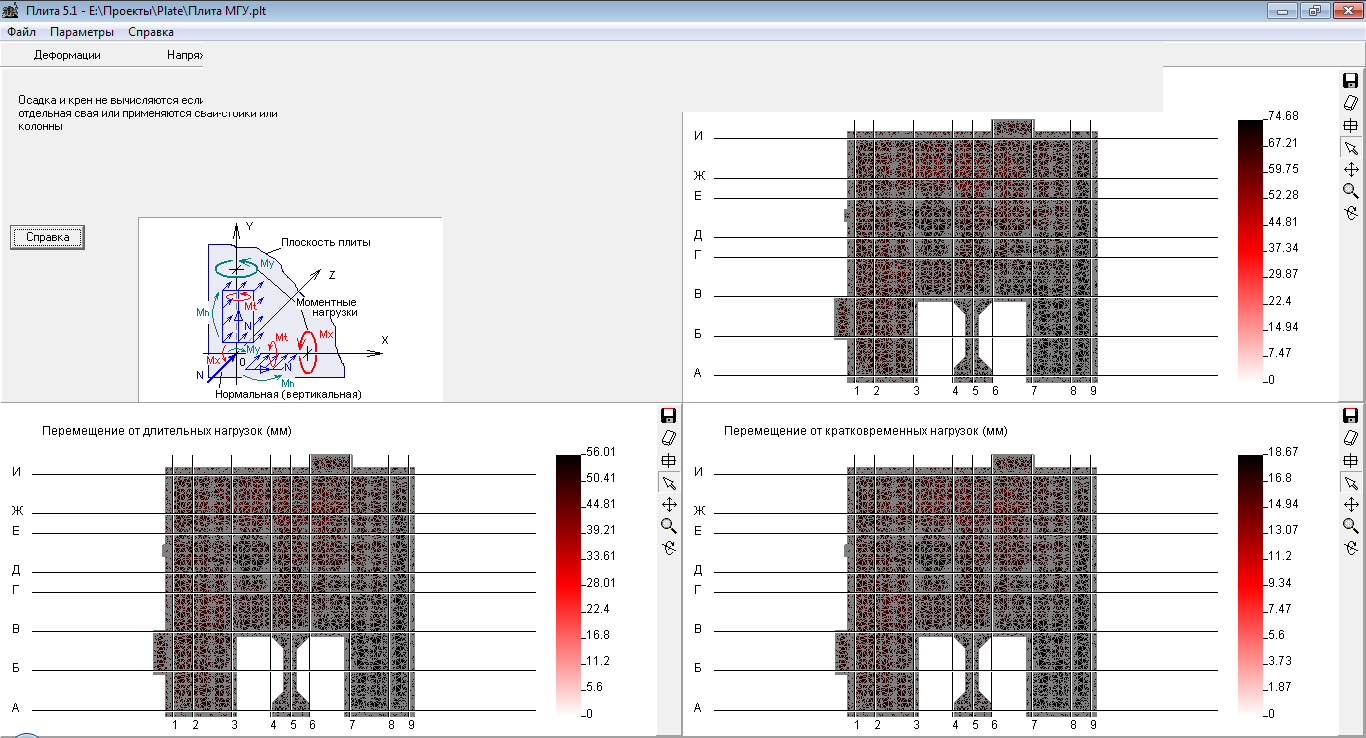The width and height of the screenshot is (1366, 738).
Task: Click legend maximum value 18.67
Action: pos(1282,452)
